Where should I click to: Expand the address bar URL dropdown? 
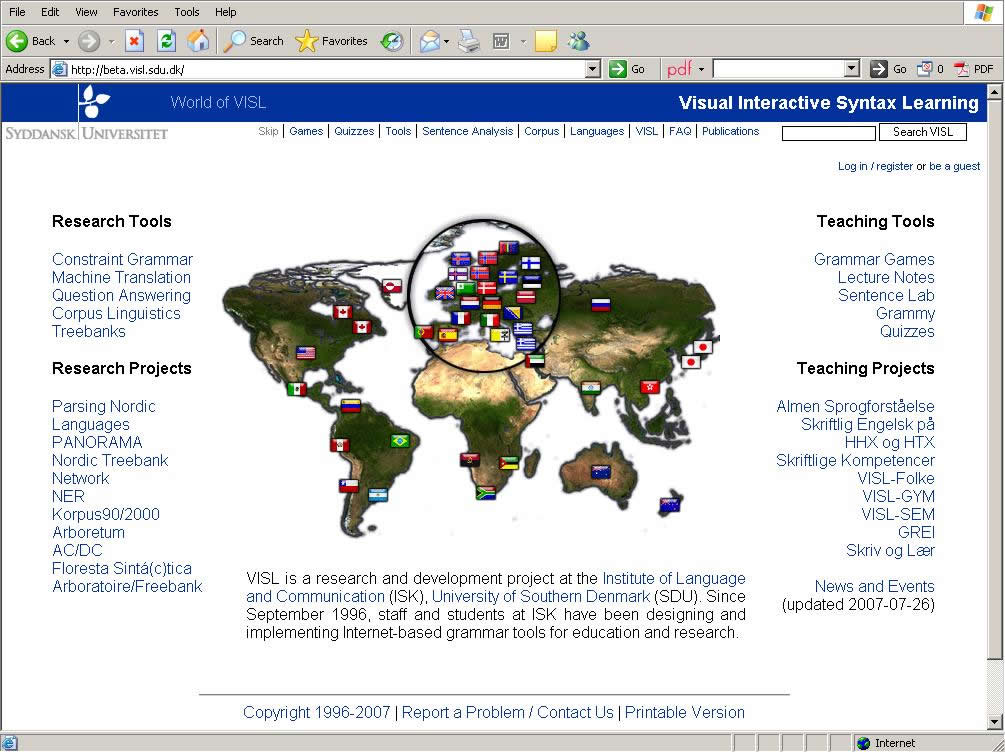click(x=592, y=69)
